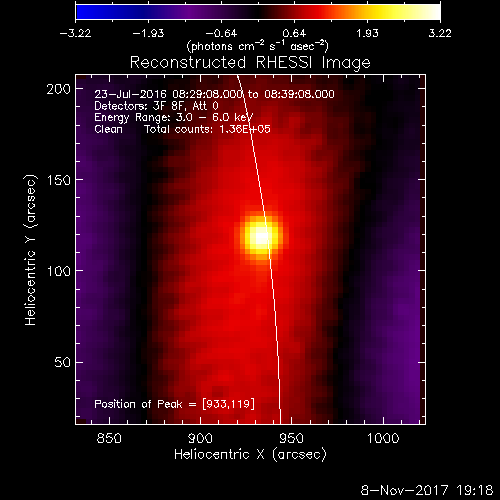Click the colorbar value '-3.22'
Viewport: 500px width, 500px height.
(x=75, y=33)
